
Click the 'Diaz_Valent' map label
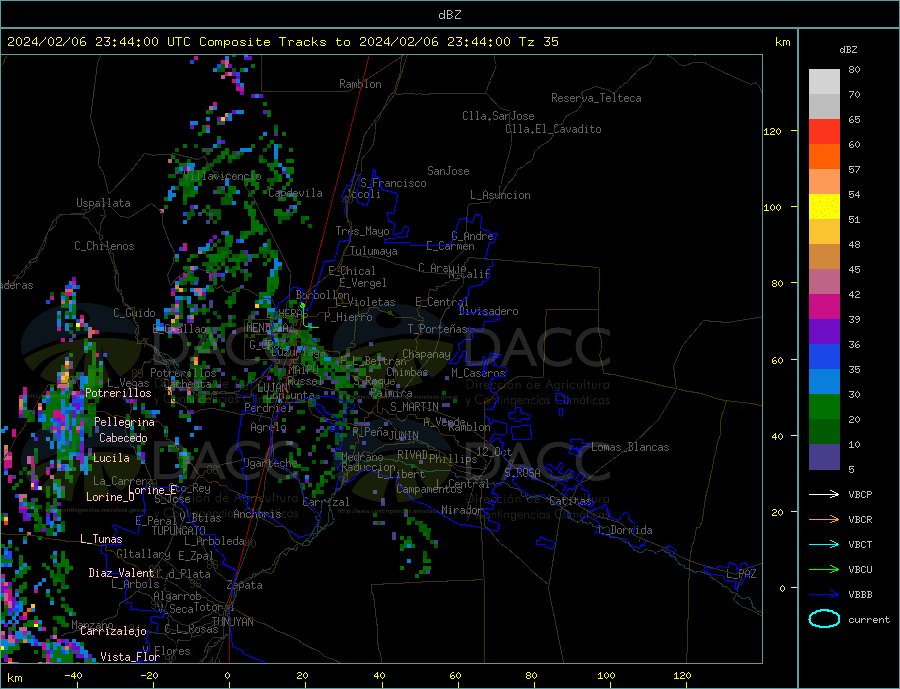[121, 573]
